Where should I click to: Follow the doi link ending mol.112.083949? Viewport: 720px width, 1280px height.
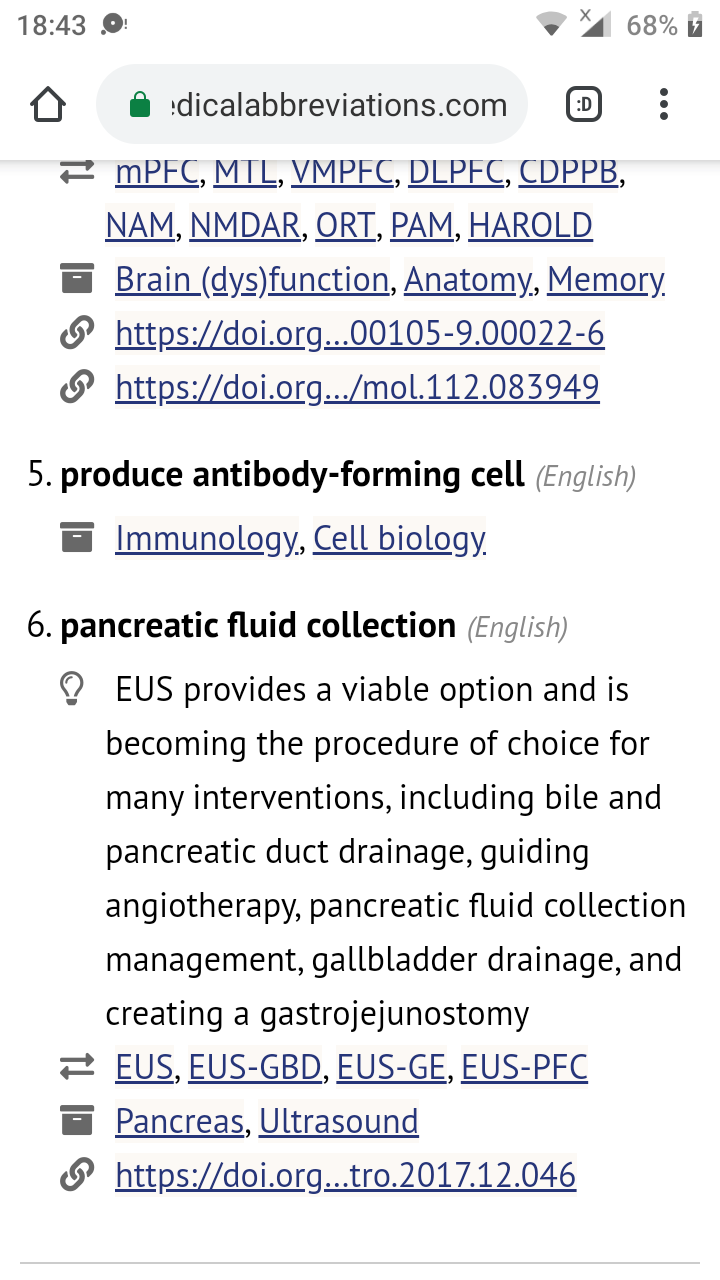point(357,386)
